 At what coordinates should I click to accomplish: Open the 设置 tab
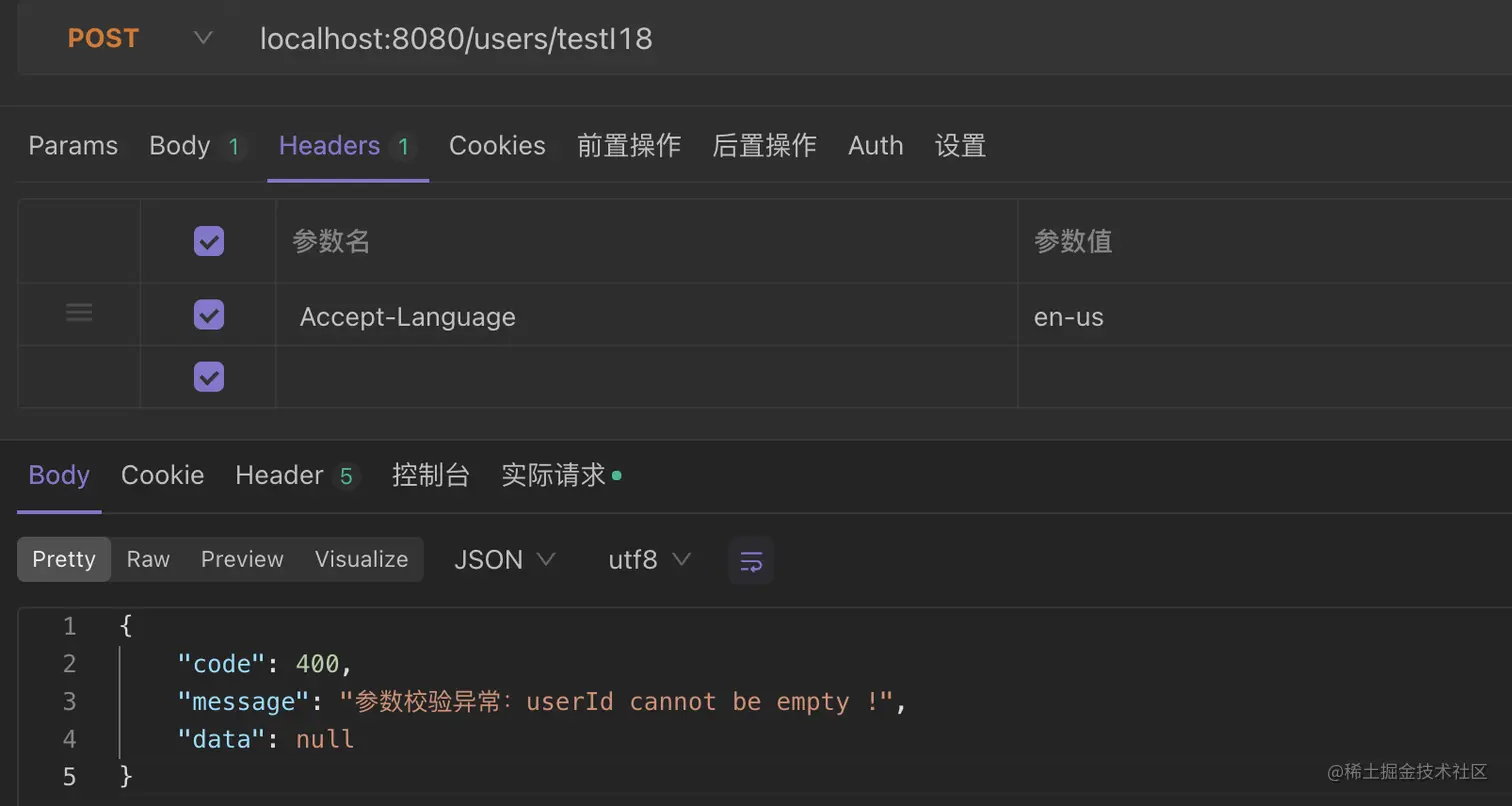click(961, 146)
